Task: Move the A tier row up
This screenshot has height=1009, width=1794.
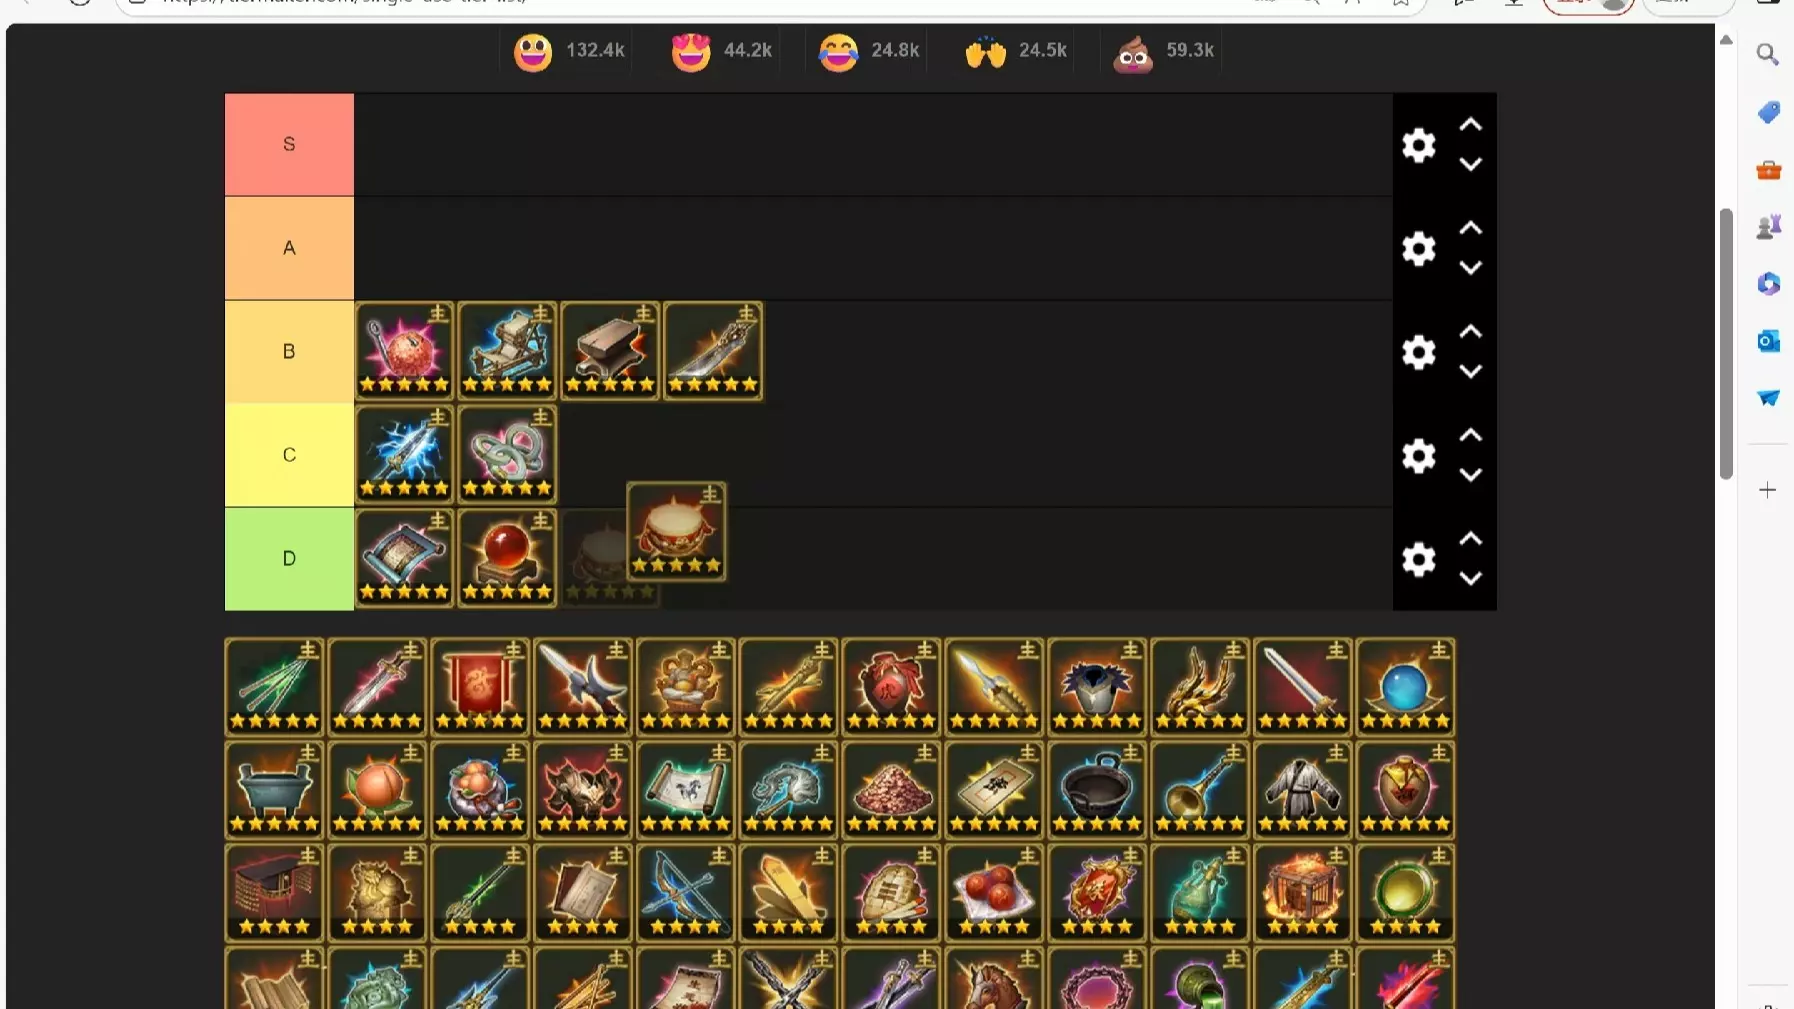Action: (x=1470, y=228)
